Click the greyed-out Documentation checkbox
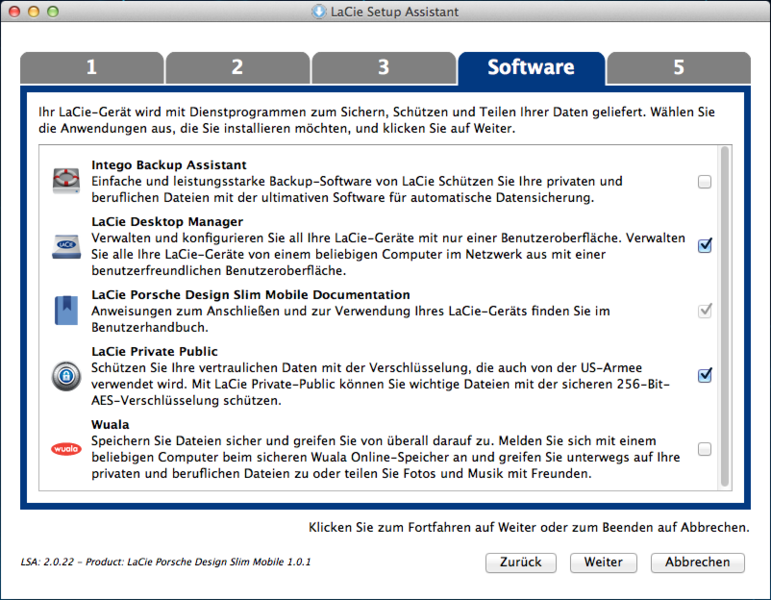Image resolution: width=771 pixels, height=600 pixels. pyautogui.click(x=704, y=311)
